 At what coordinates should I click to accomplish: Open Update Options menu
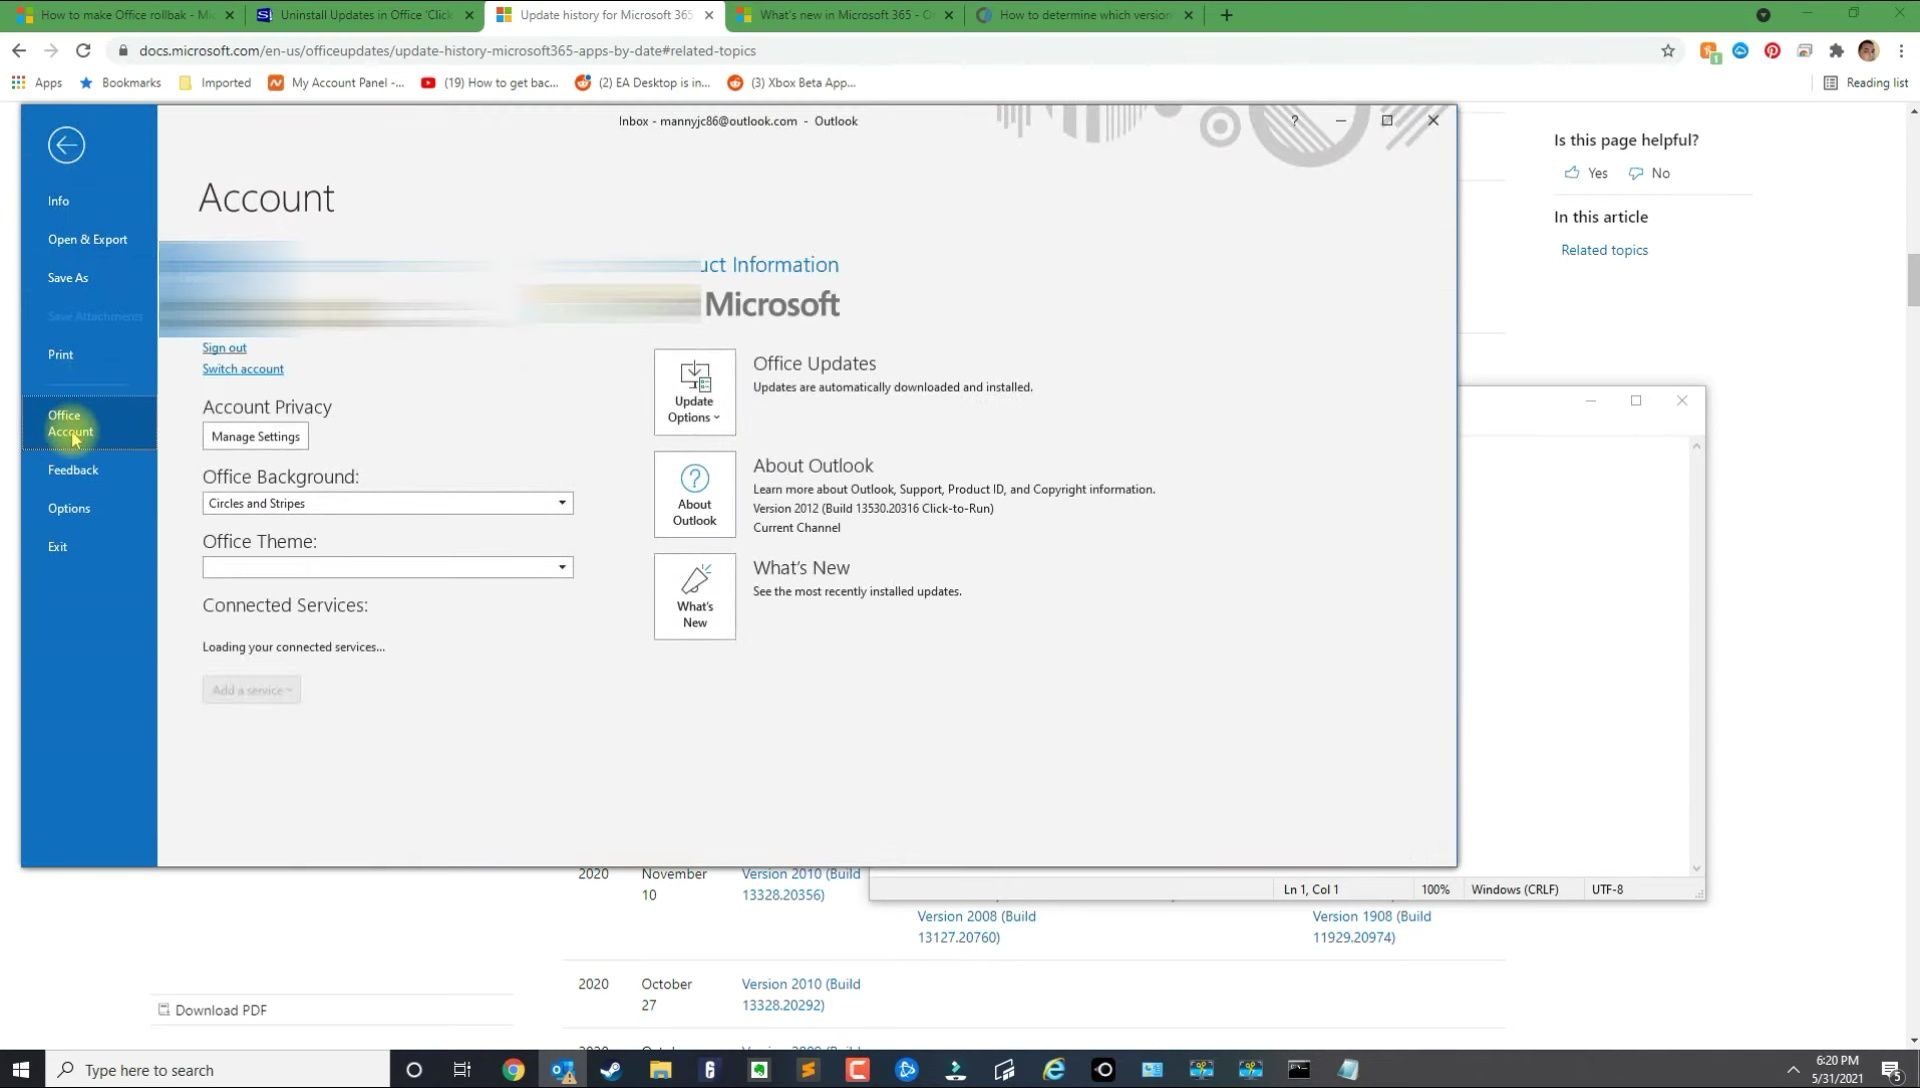694,392
